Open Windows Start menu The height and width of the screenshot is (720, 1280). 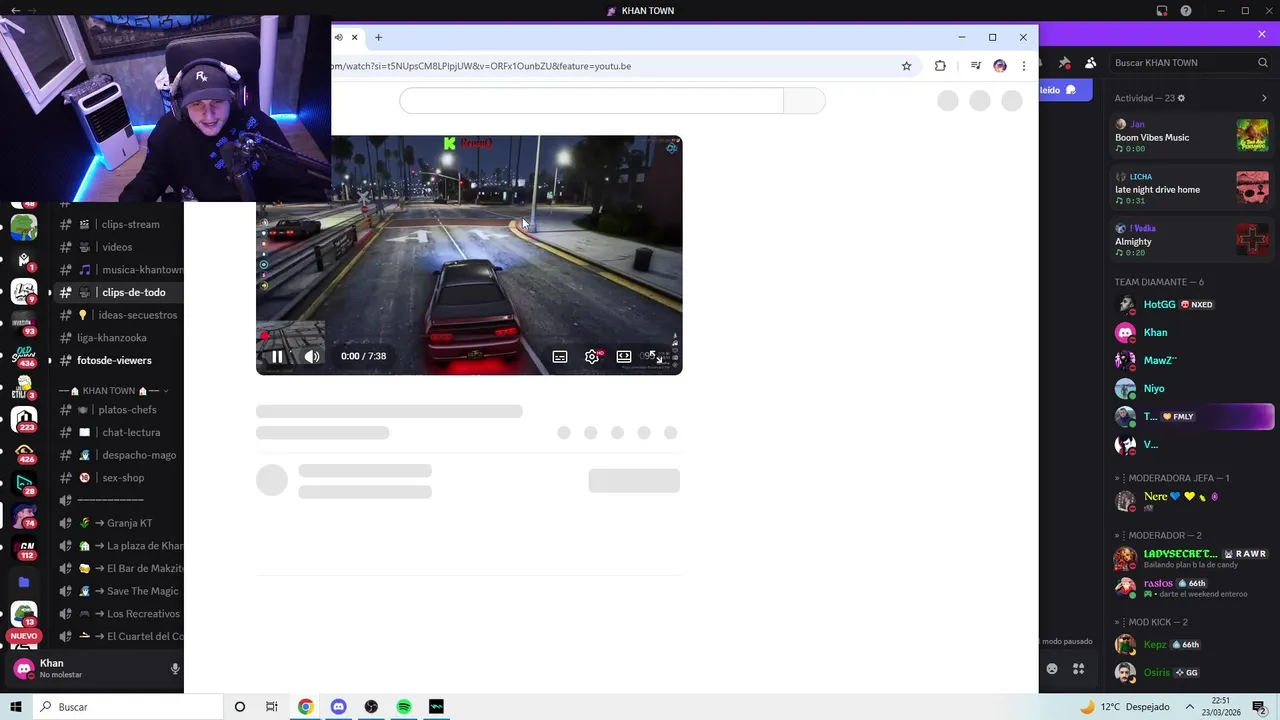coord(16,707)
